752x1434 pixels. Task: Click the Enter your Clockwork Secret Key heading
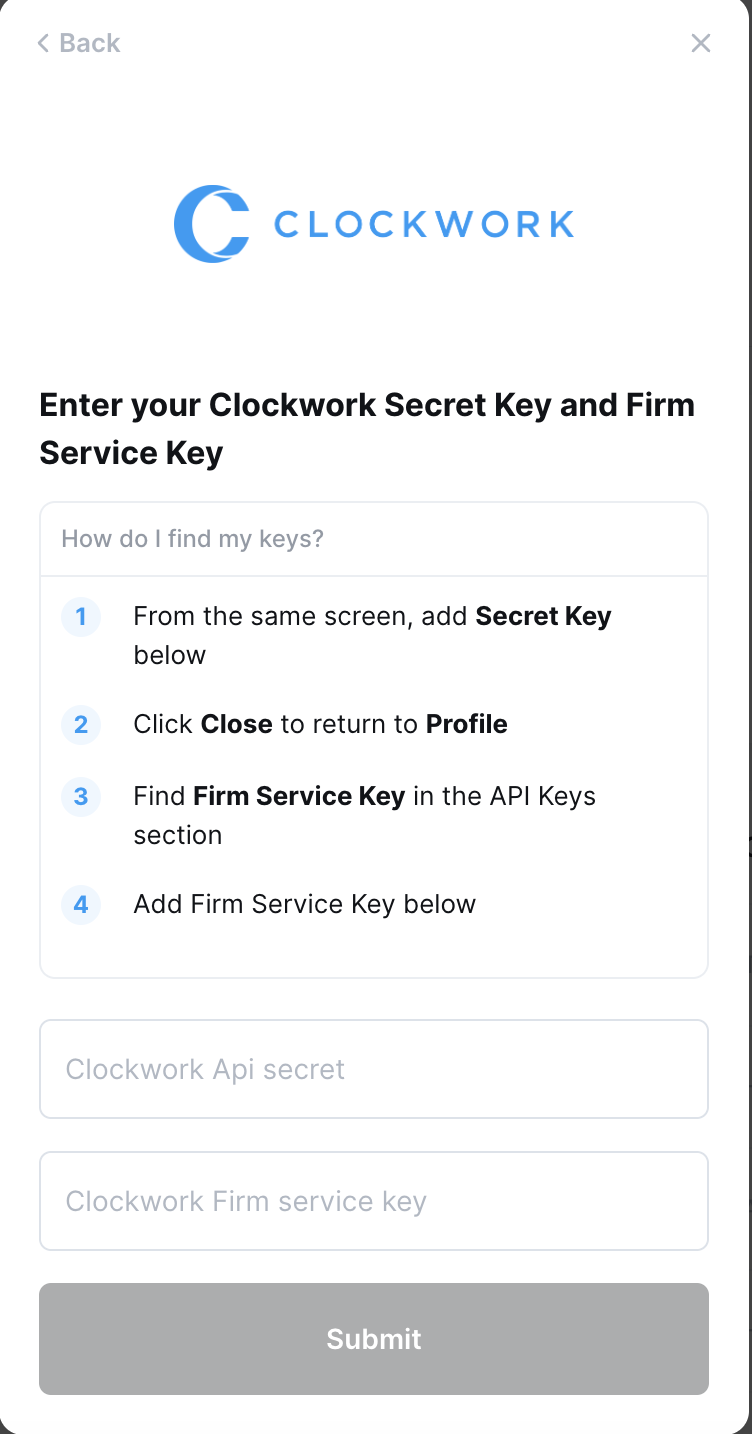(367, 429)
